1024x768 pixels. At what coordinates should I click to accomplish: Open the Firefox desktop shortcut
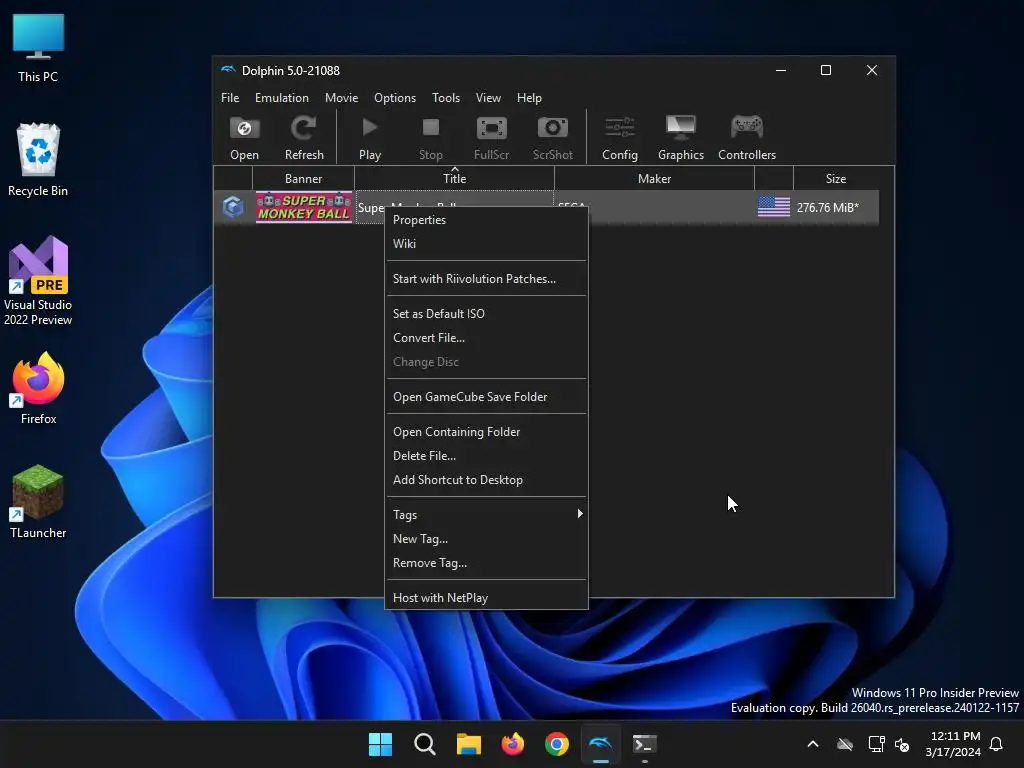tap(38, 389)
